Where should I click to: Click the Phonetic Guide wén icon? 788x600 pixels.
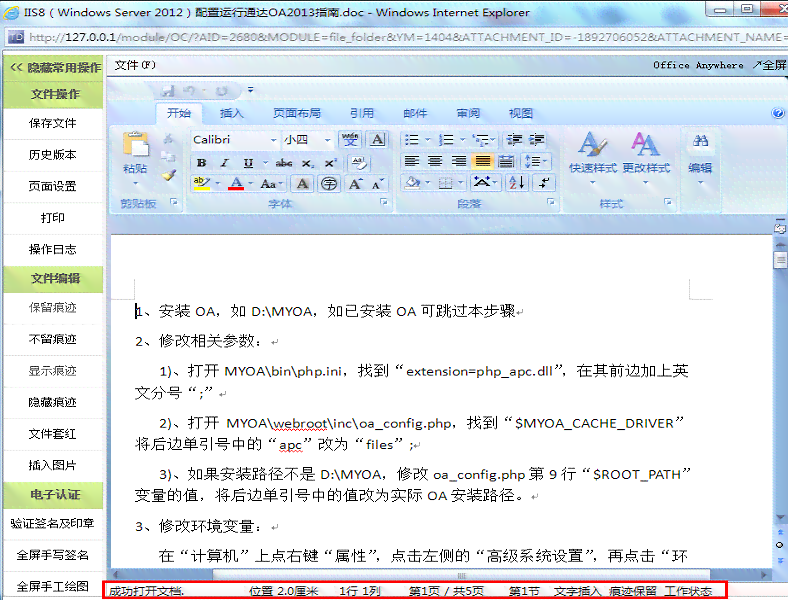[x=350, y=139]
